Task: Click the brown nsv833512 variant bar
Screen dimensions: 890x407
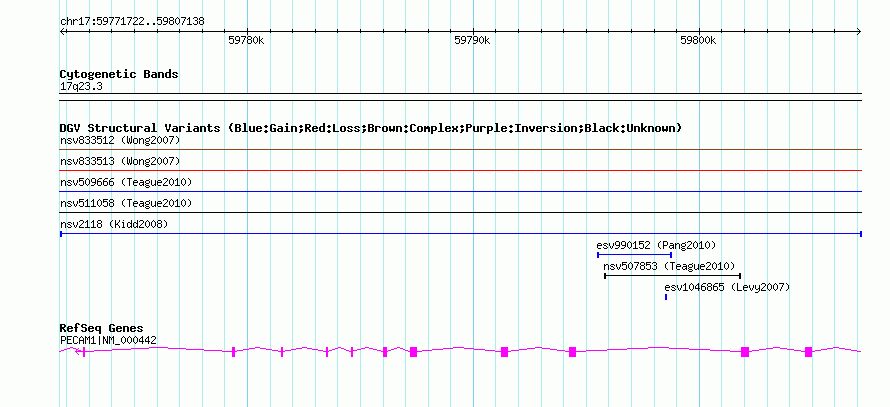Action: click(x=461, y=150)
